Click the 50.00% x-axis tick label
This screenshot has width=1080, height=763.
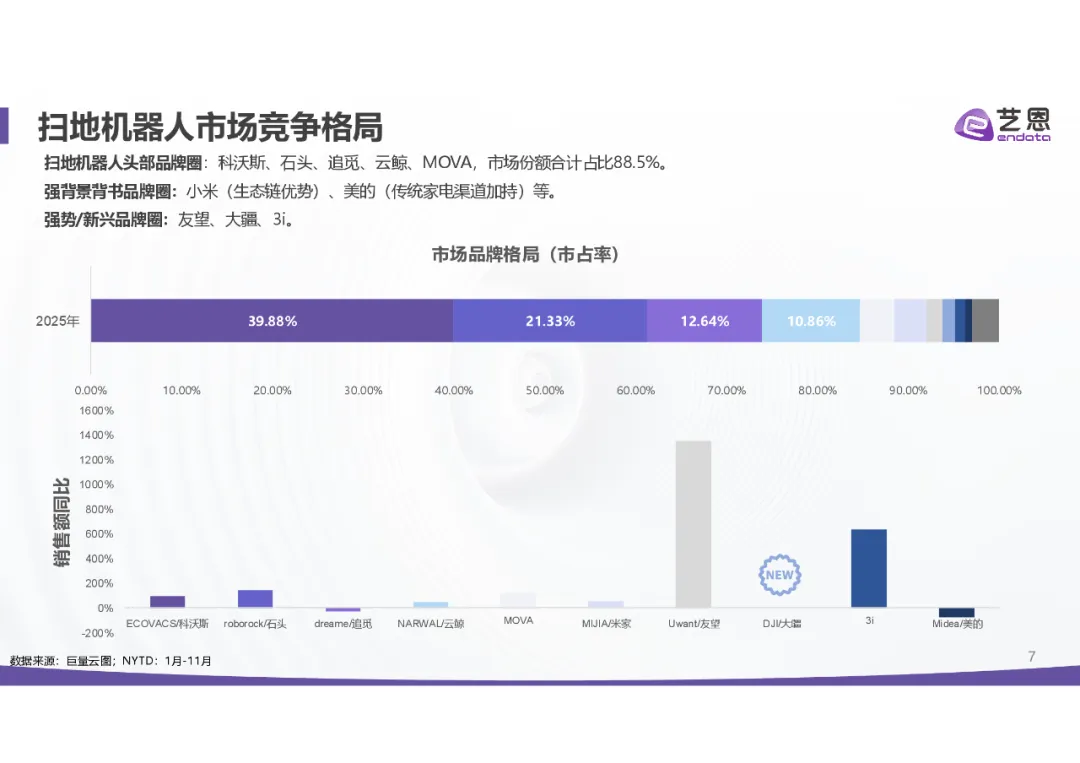545,390
